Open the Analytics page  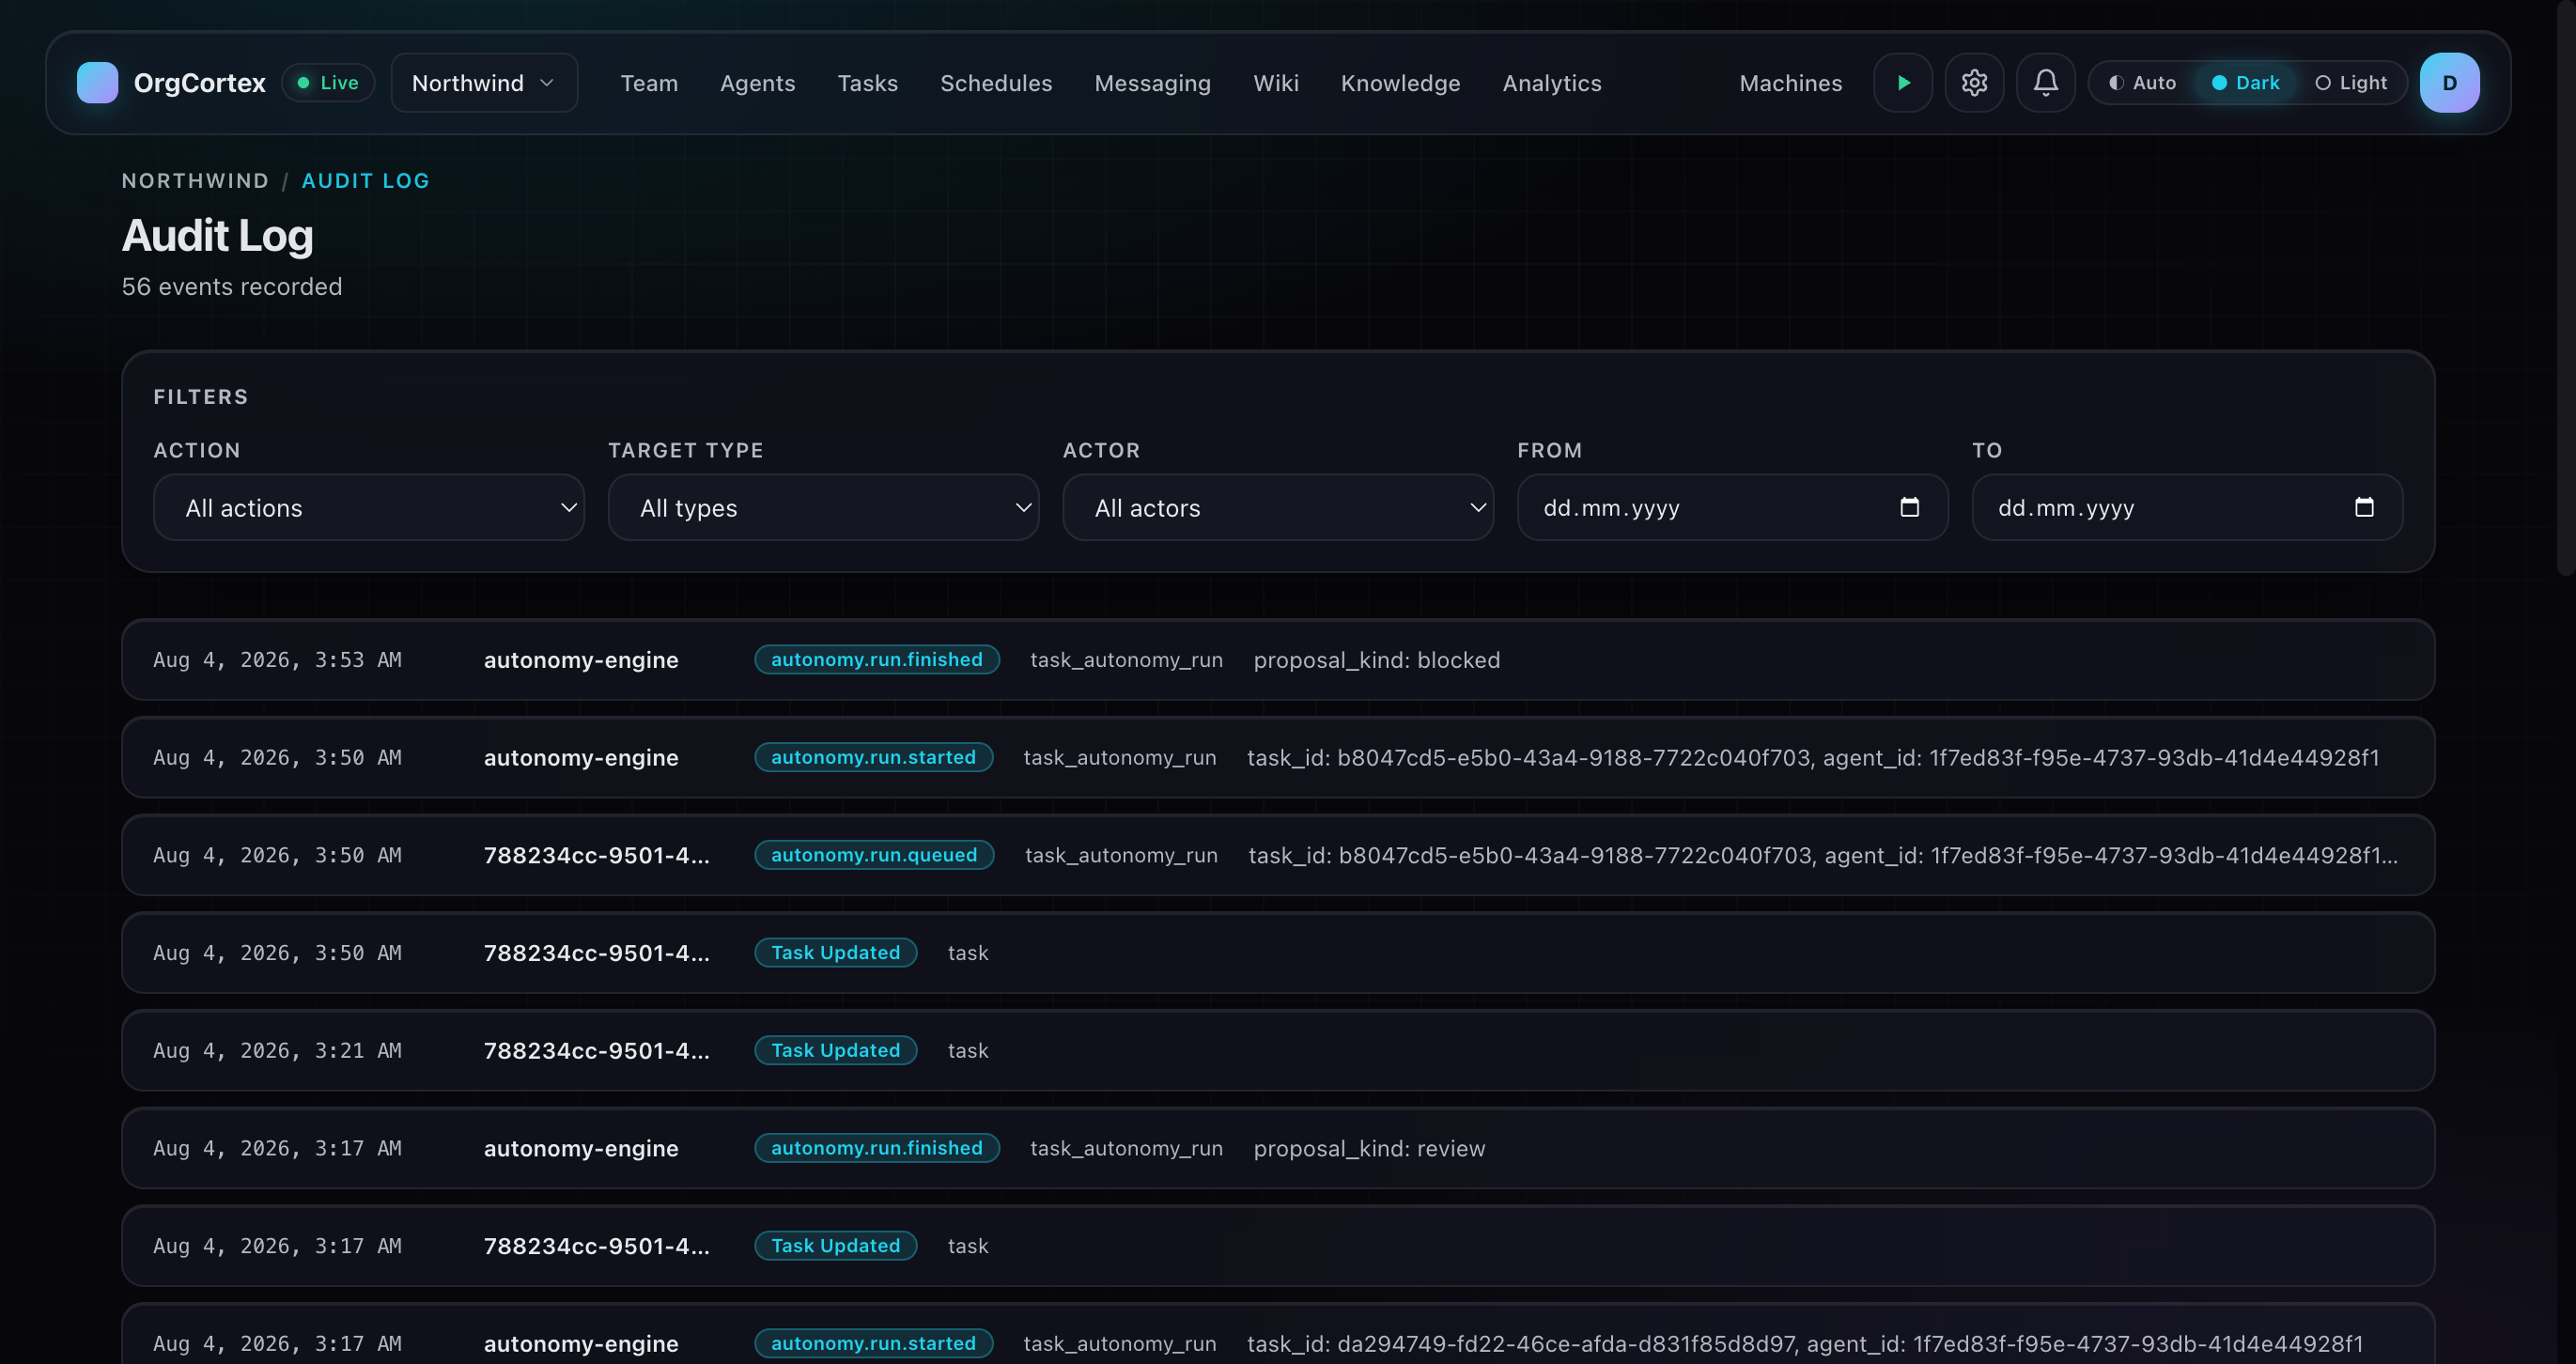[1552, 83]
